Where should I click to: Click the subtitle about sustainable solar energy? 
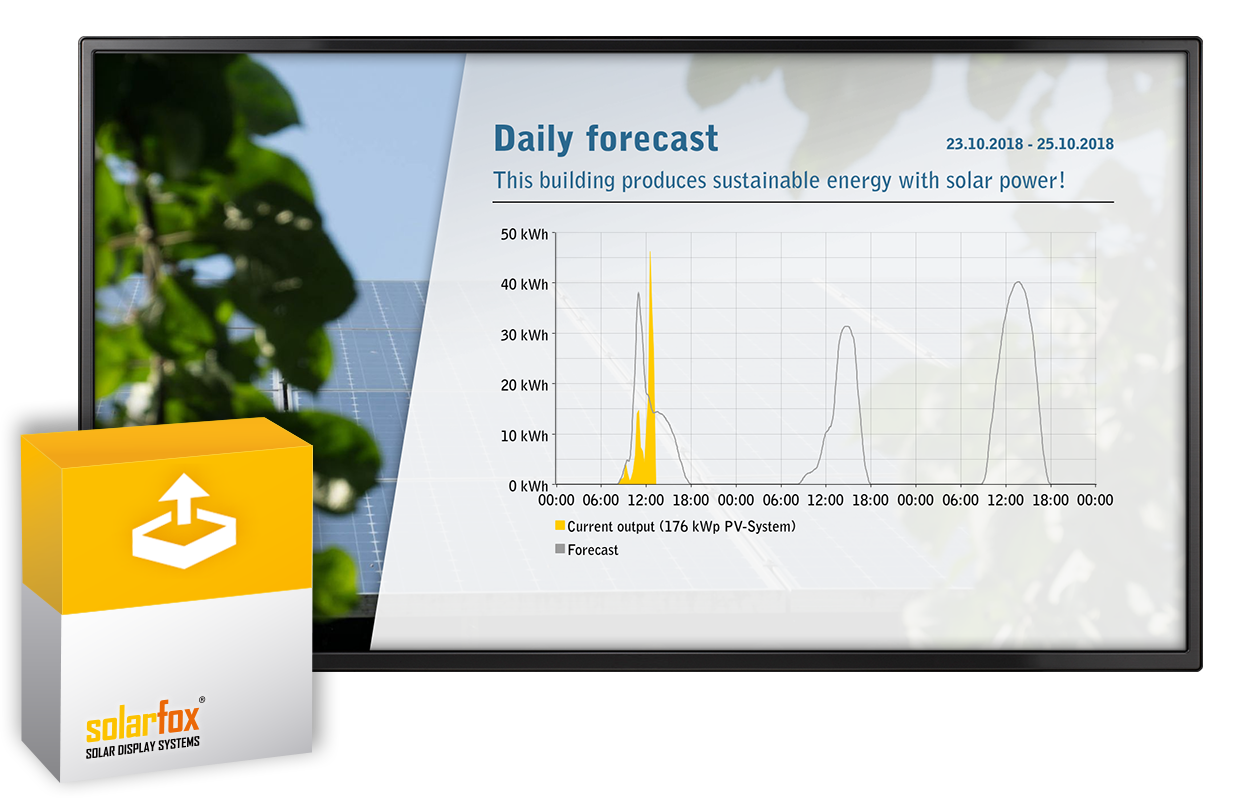click(x=779, y=181)
